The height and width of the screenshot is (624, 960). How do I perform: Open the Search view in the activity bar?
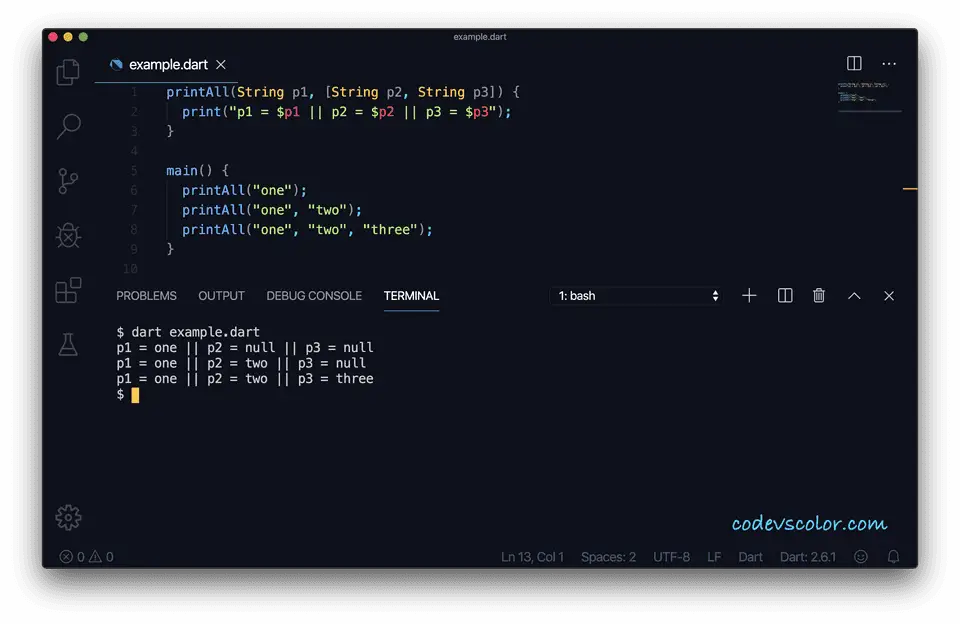68,126
